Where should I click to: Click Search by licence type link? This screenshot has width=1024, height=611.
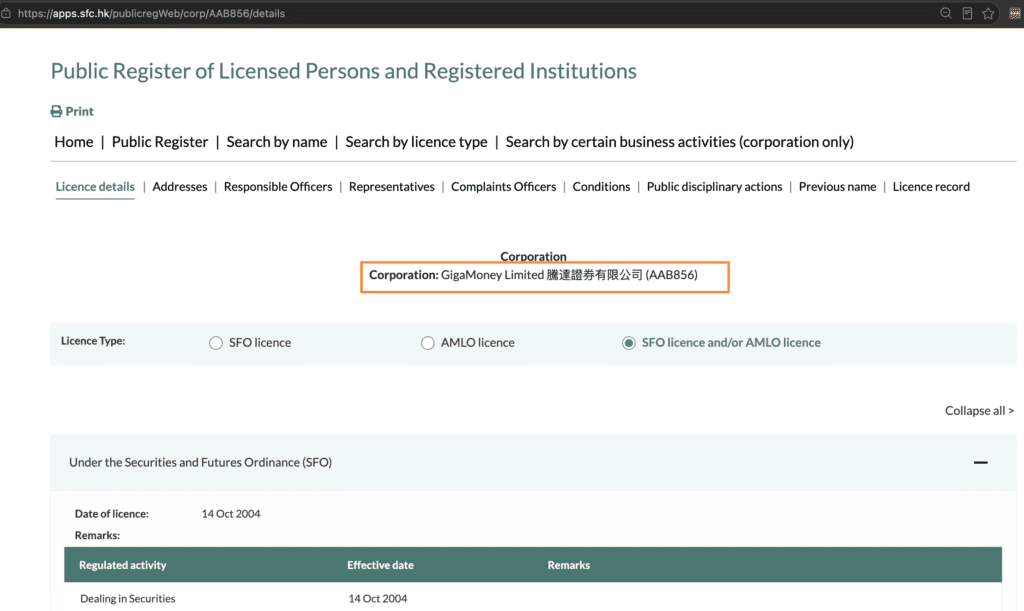click(416, 142)
